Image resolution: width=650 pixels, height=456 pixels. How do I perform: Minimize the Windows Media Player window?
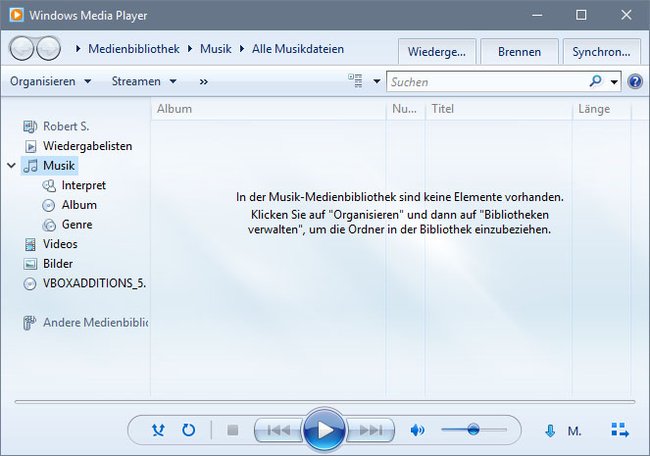point(537,15)
